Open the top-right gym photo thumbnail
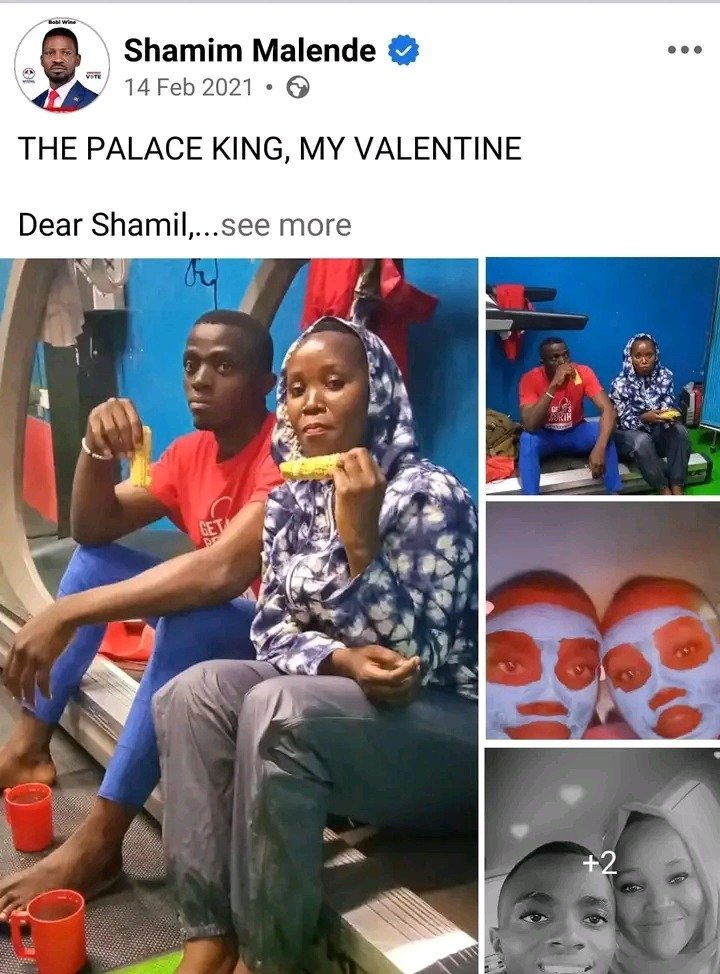 click(603, 376)
